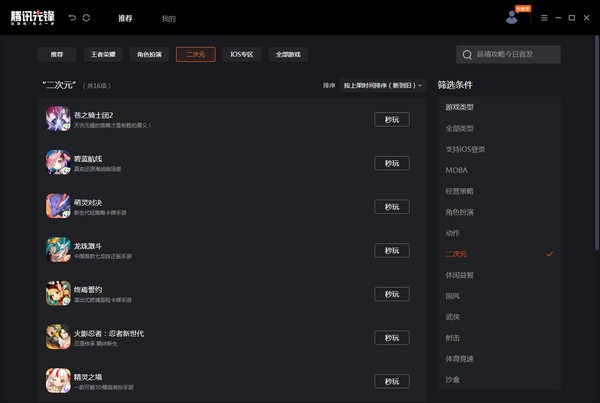The height and width of the screenshot is (403, 600).
Task: Refresh the page with the reload icon
Action: [x=86, y=18]
